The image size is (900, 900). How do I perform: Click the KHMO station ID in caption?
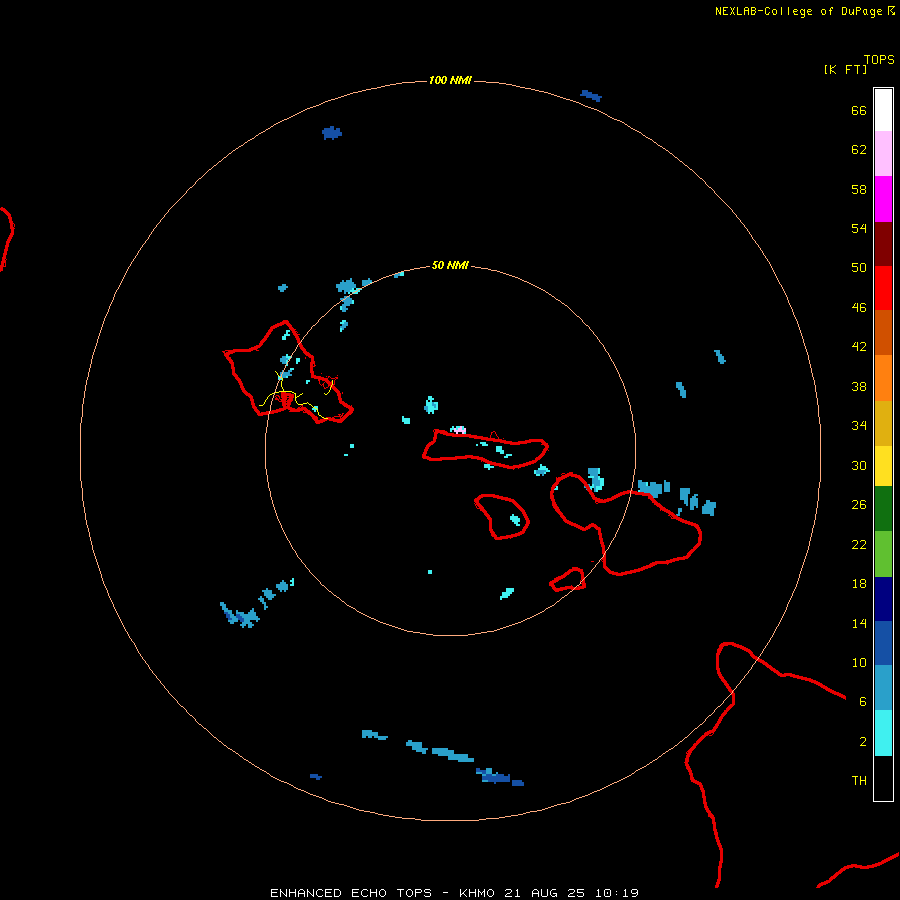click(477, 893)
